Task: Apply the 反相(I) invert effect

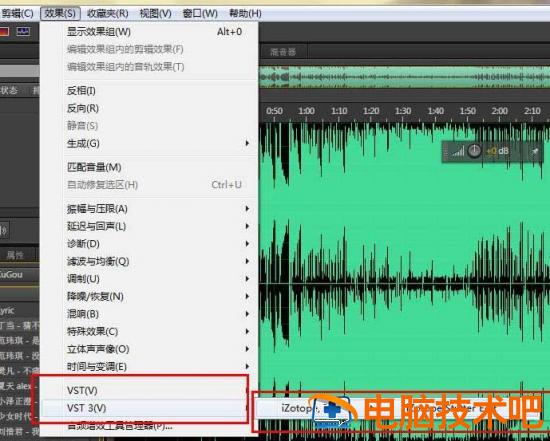Action: 150,91
